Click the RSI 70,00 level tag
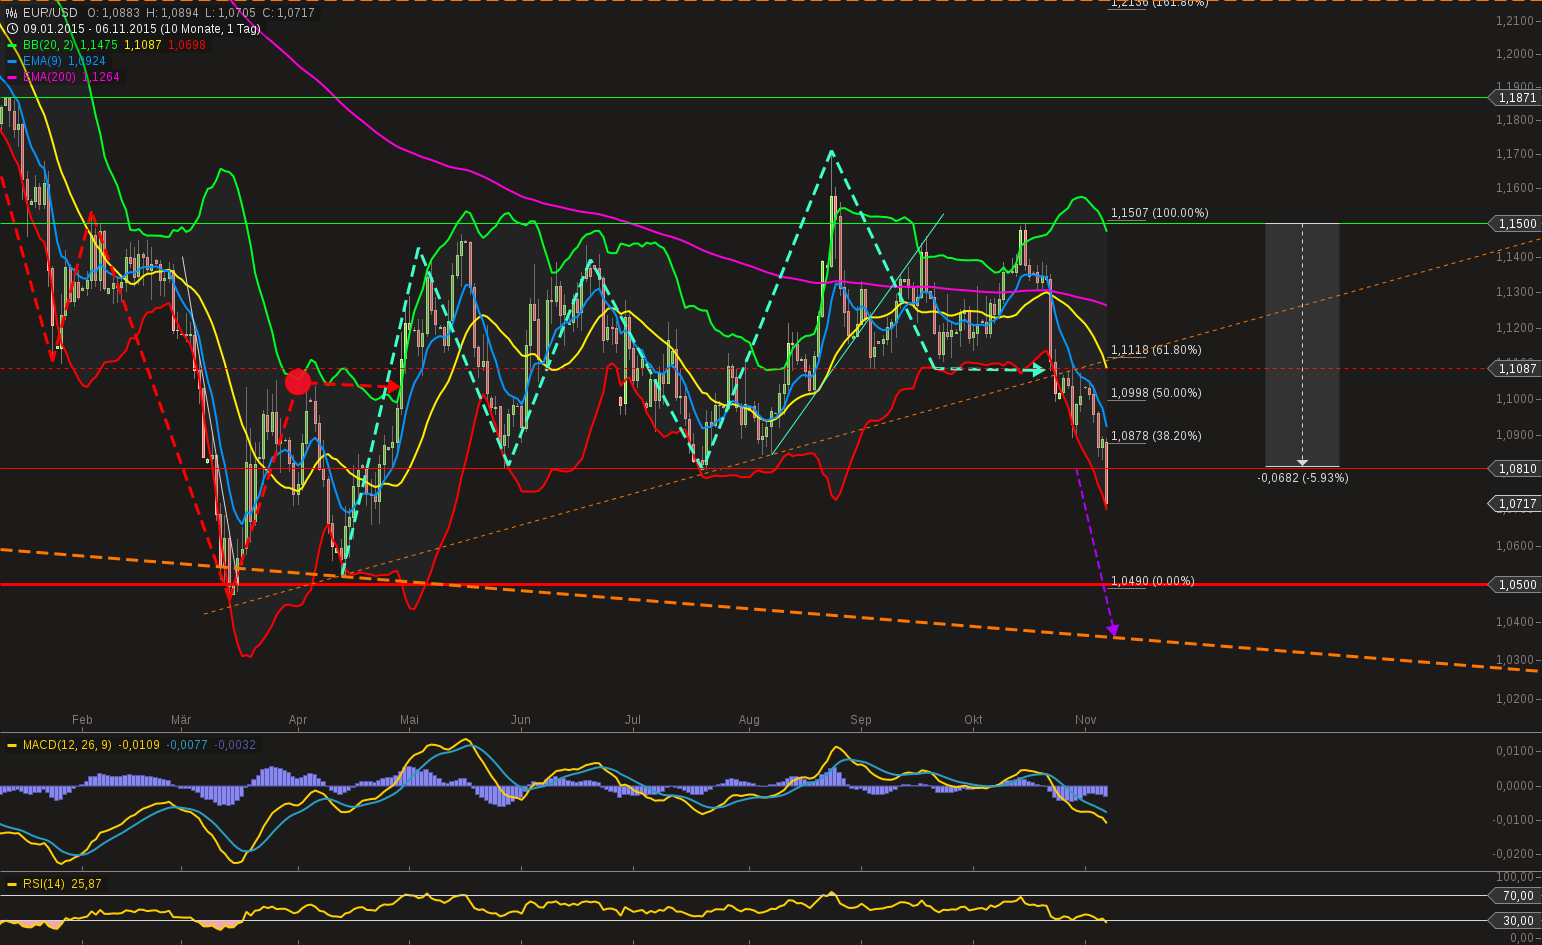Image resolution: width=1542 pixels, height=945 pixels. [1516, 896]
